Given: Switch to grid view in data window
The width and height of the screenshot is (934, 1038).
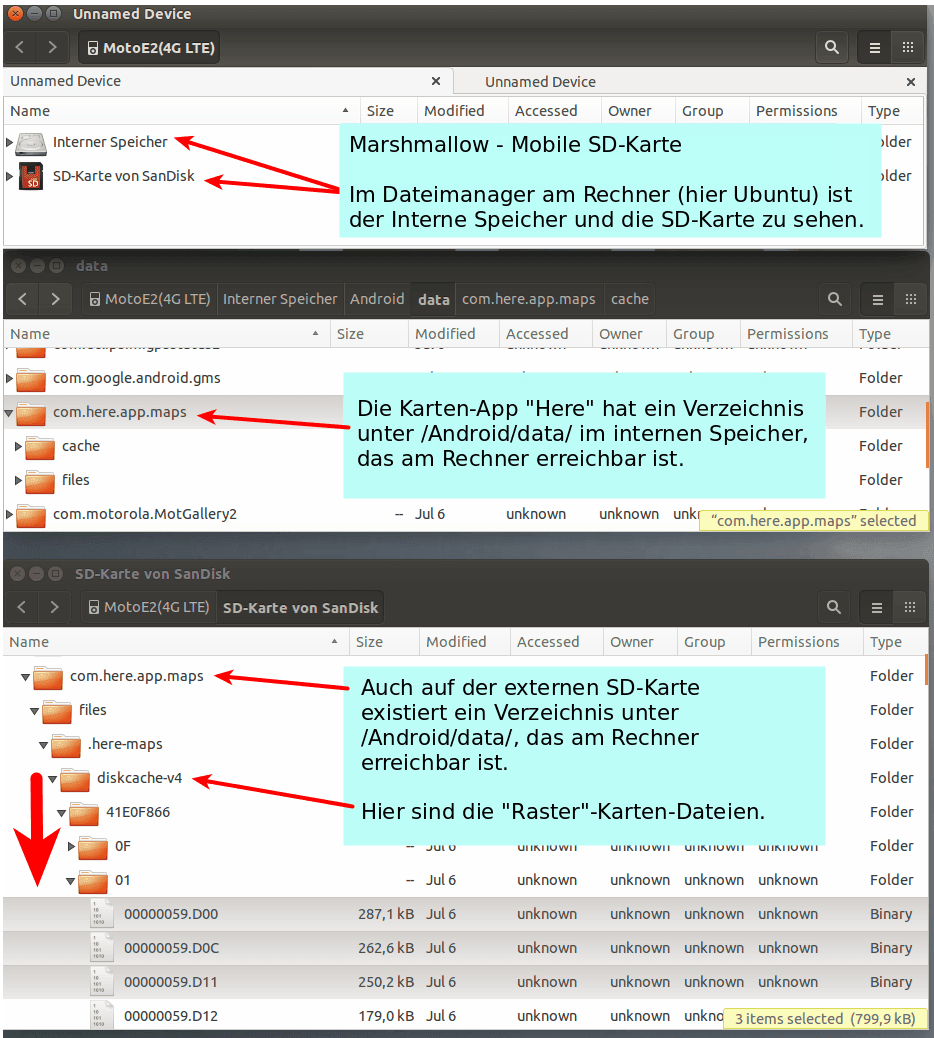Looking at the screenshot, I should pos(910,299).
